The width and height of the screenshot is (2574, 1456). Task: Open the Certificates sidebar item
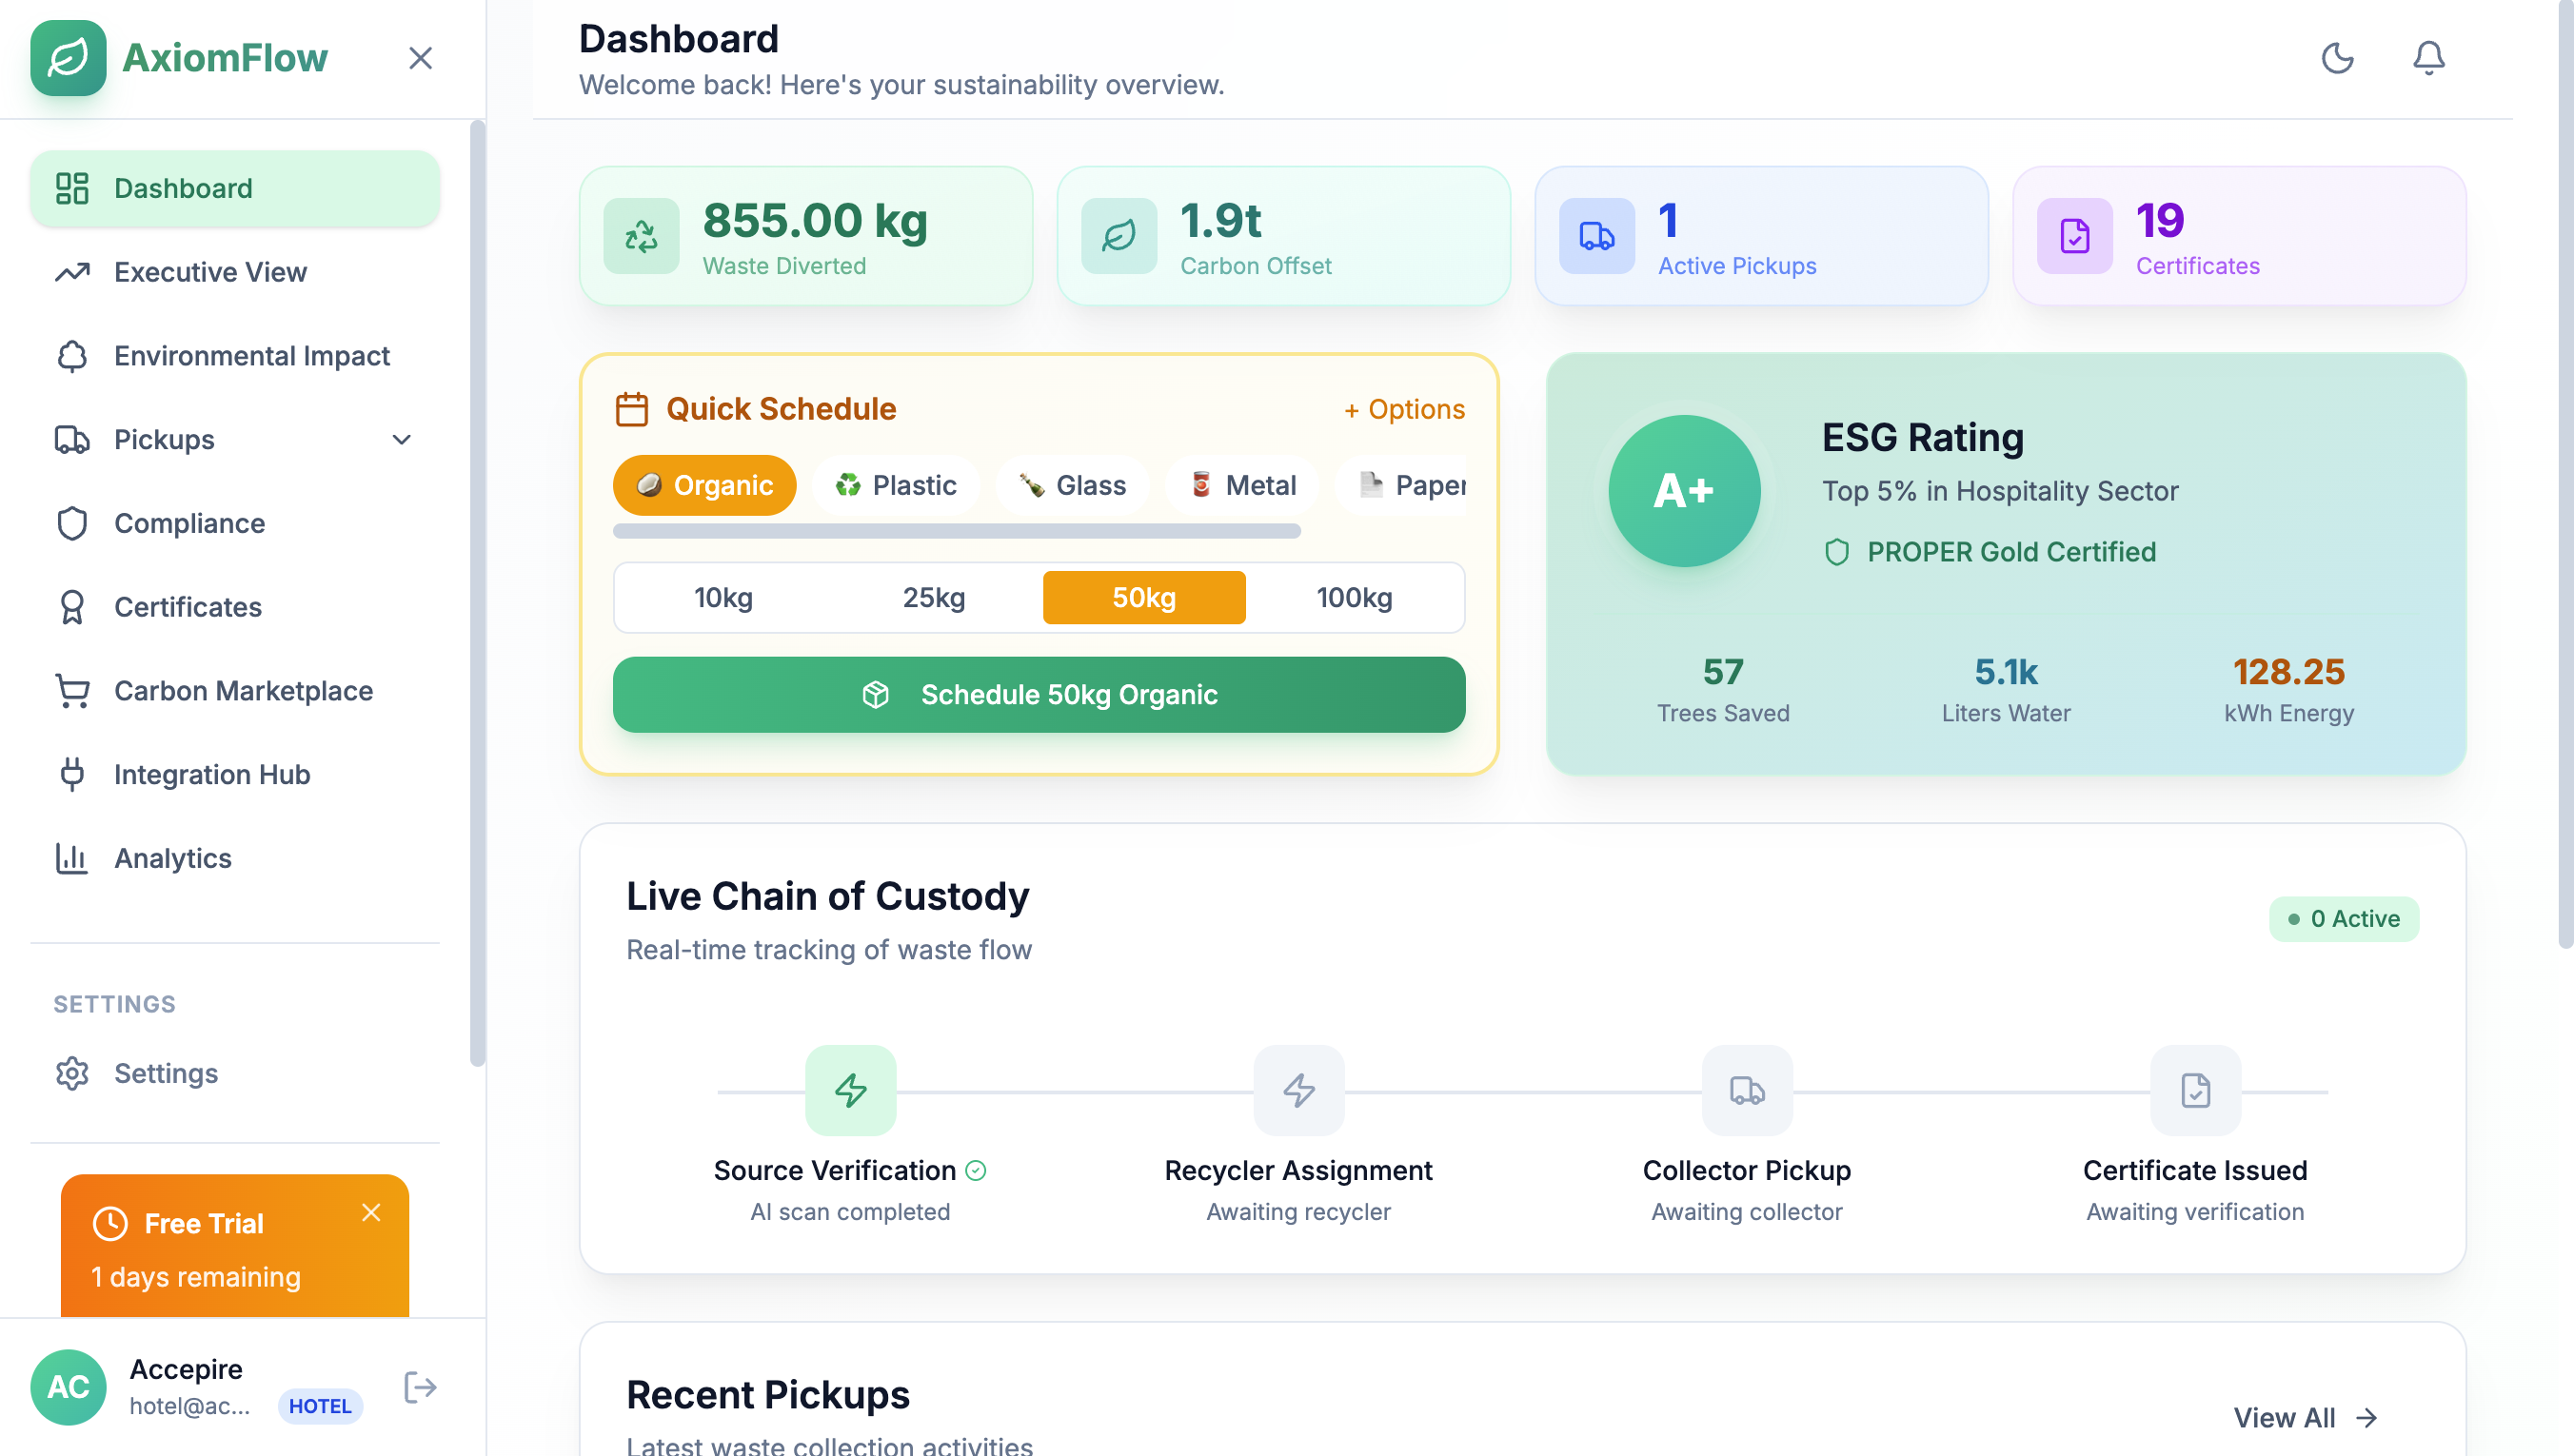click(x=235, y=607)
